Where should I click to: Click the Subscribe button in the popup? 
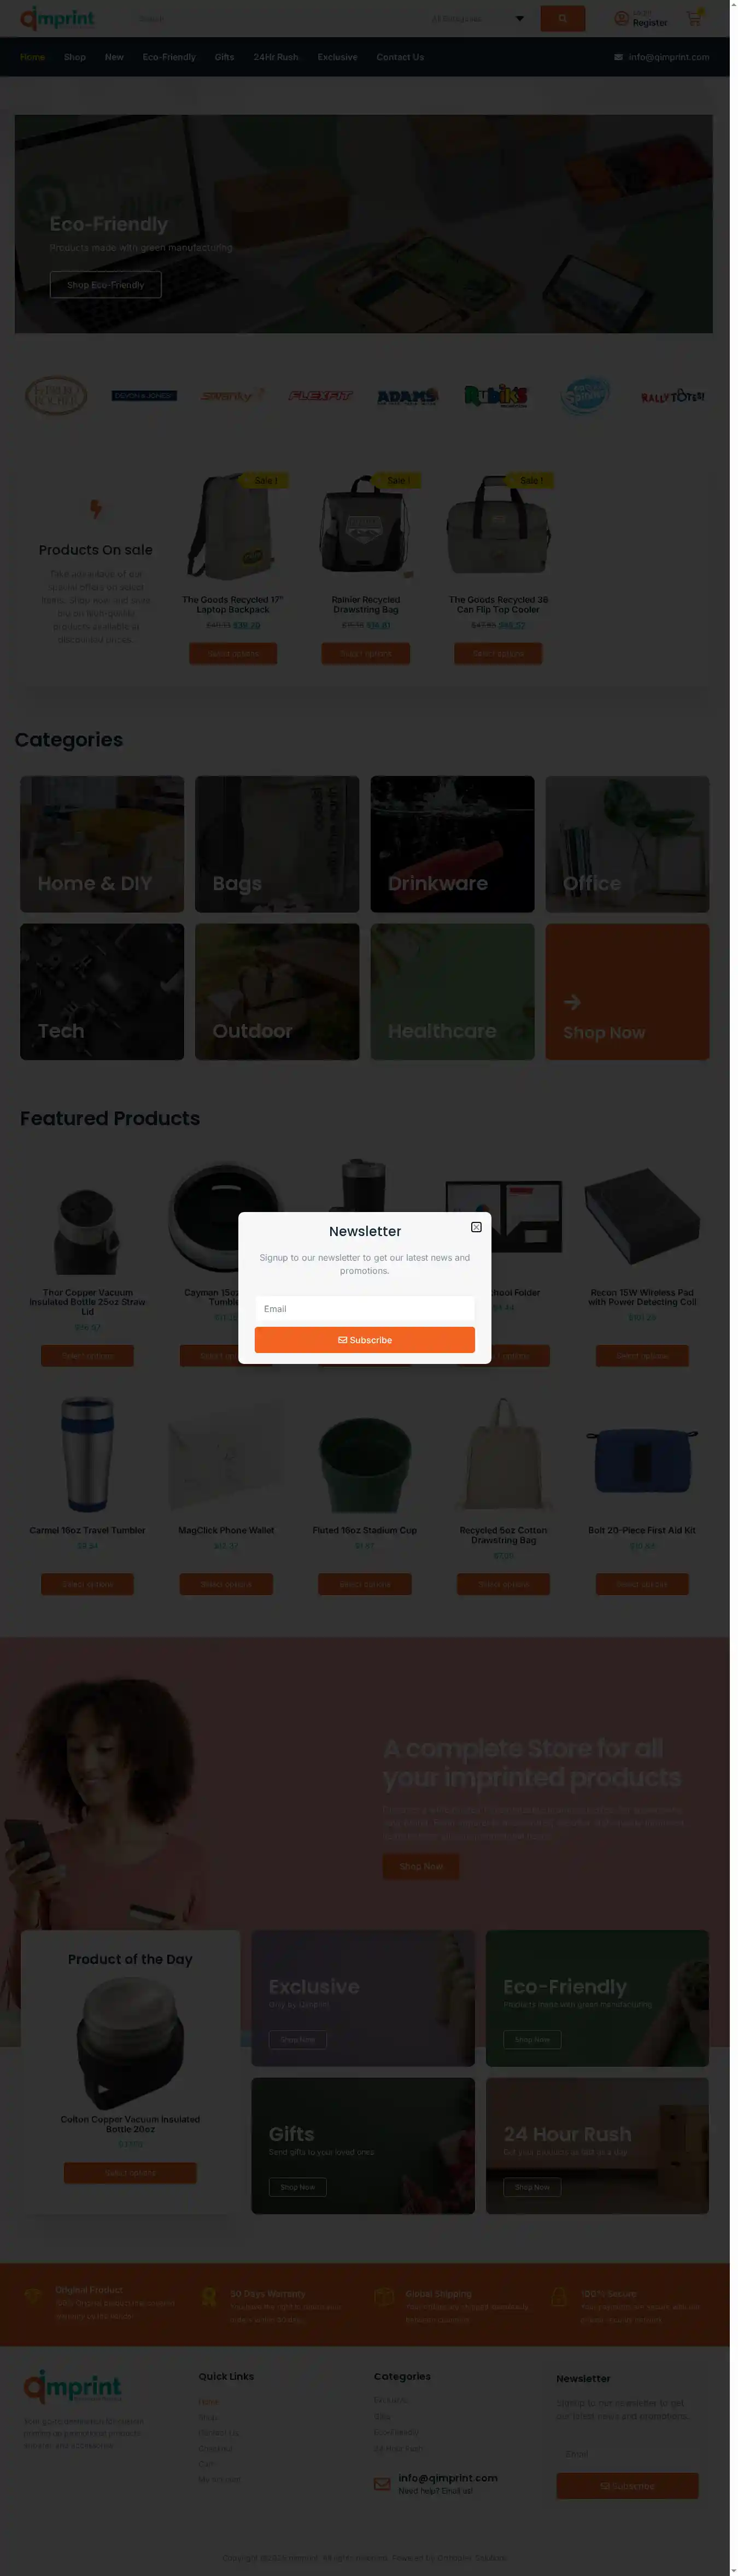364,1340
